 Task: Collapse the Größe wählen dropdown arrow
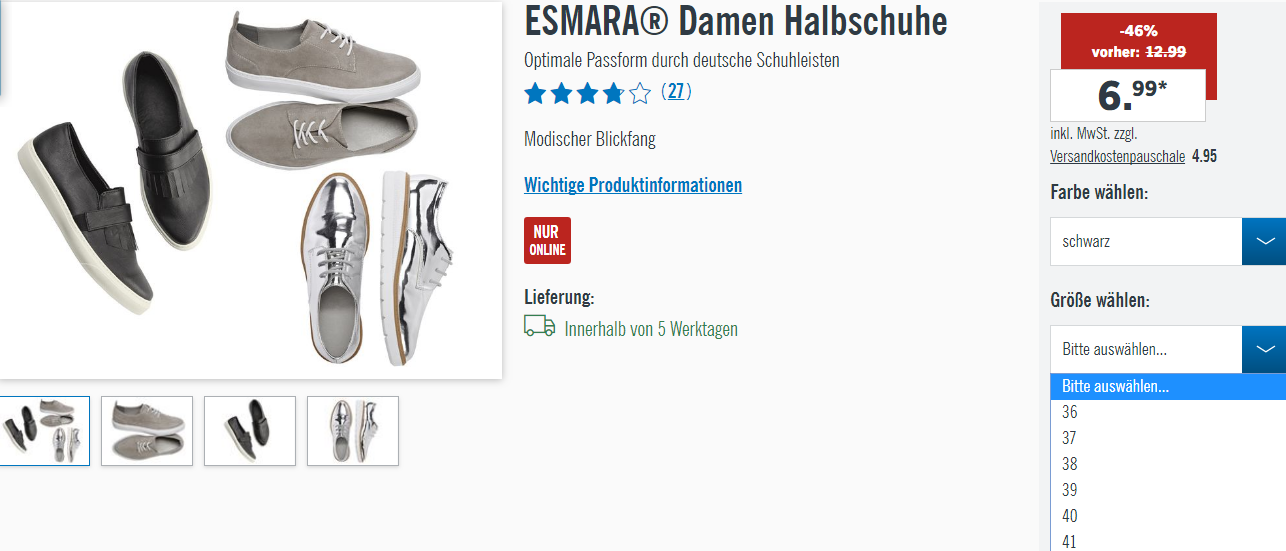coord(1264,349)
